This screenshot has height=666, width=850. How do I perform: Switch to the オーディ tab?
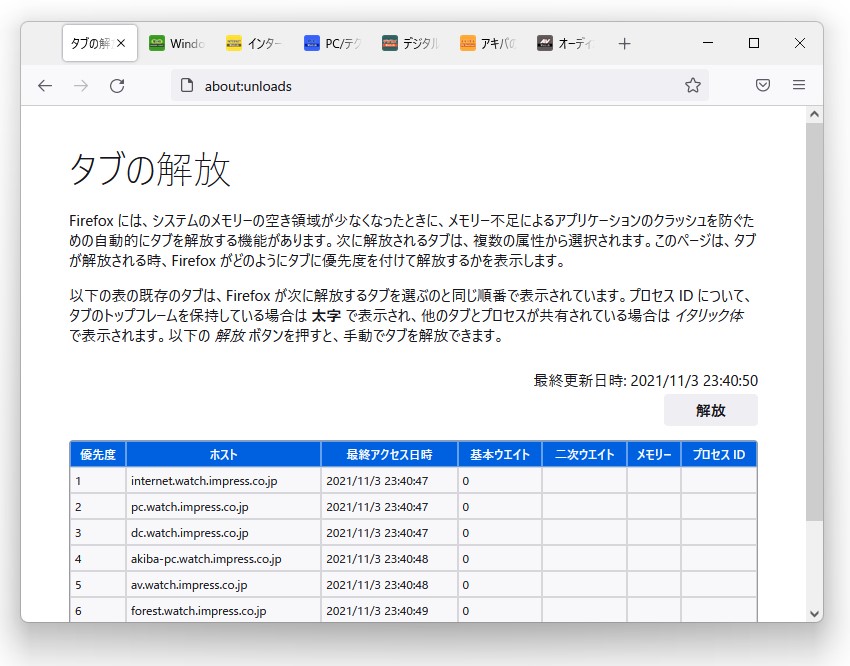[x=565, y=43]
